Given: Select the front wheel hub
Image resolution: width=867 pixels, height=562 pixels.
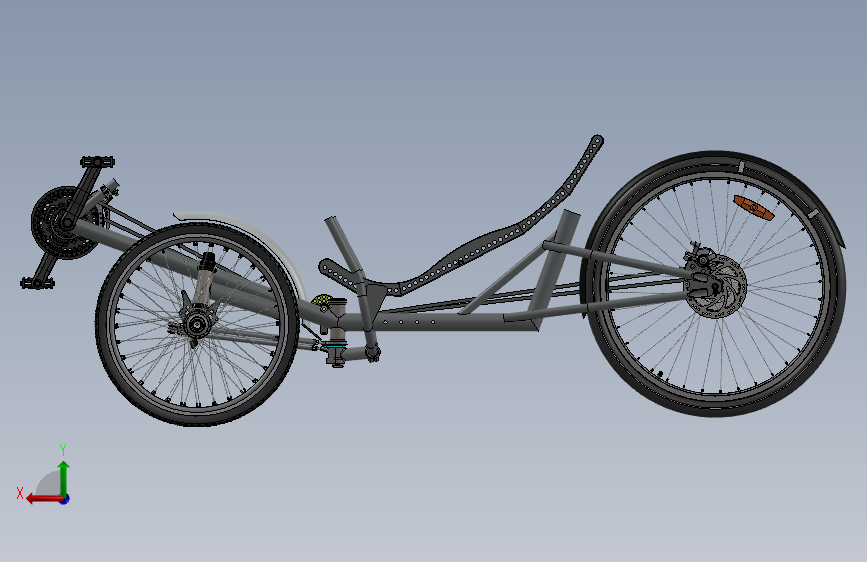Looking at the screenshot, I should point(195,324).
